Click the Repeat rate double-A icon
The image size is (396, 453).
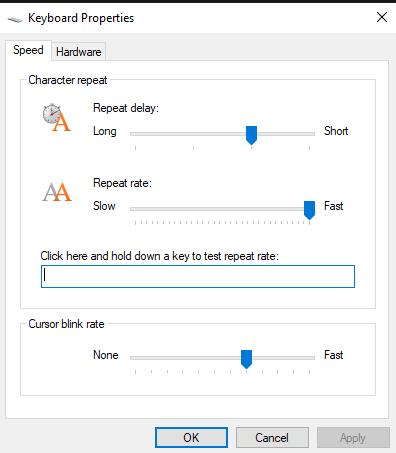click(x=57, y=192)
